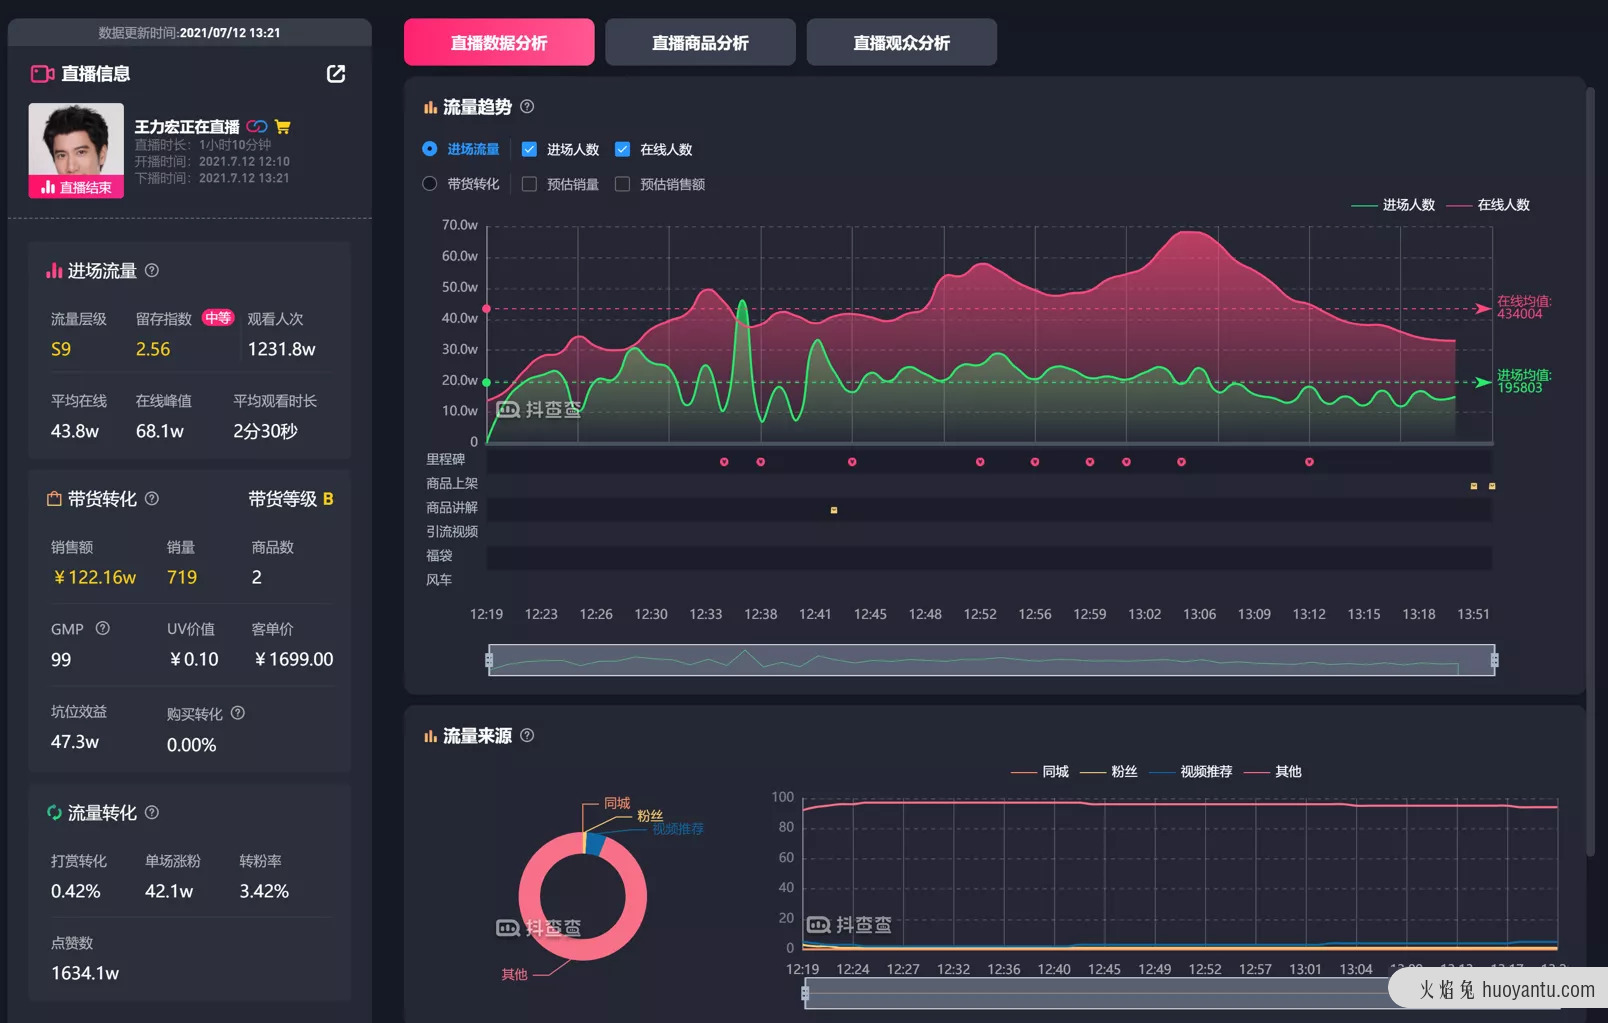Click the vertical scrollbar on the right
The width and height of the screenshot is (1608, 1023).
(x=1591, y=470)
